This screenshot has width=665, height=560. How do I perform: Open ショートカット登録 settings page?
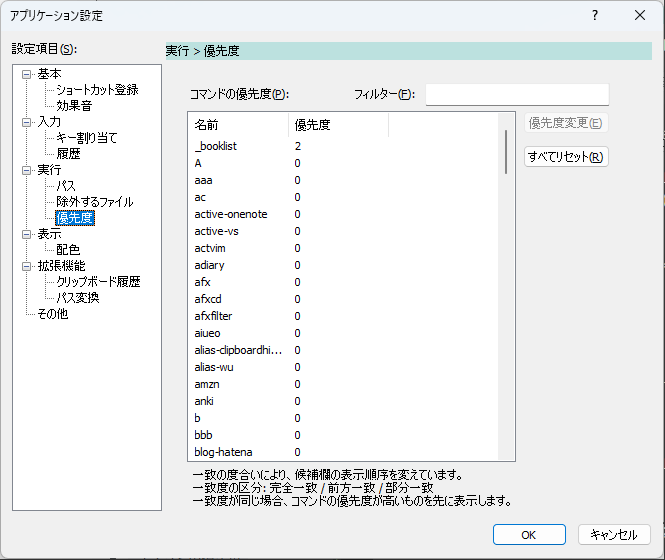pos(97,90)
